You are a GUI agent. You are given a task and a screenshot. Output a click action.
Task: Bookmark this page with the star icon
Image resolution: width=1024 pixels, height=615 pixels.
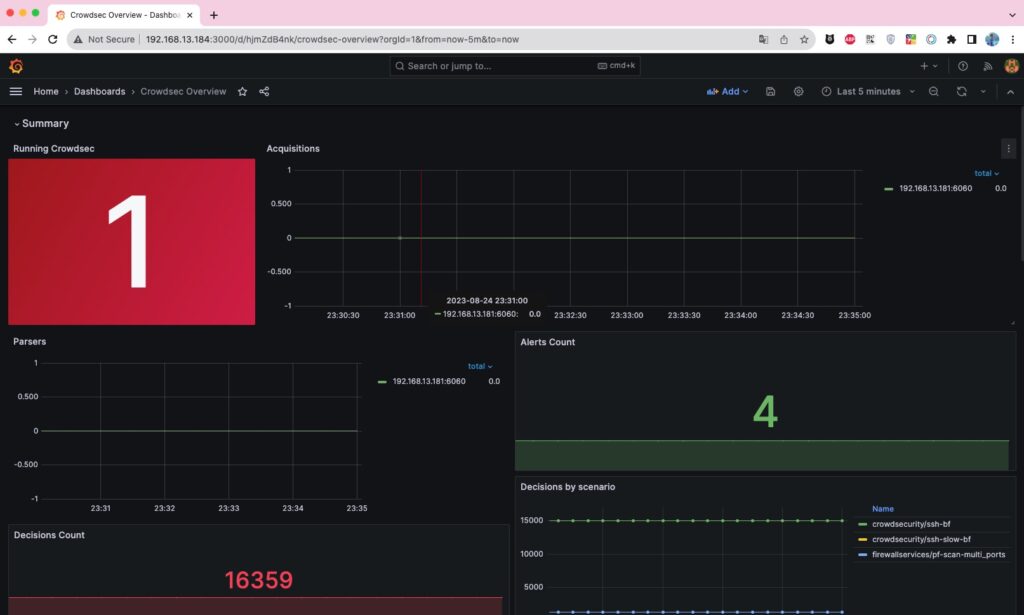coord(804,39)
